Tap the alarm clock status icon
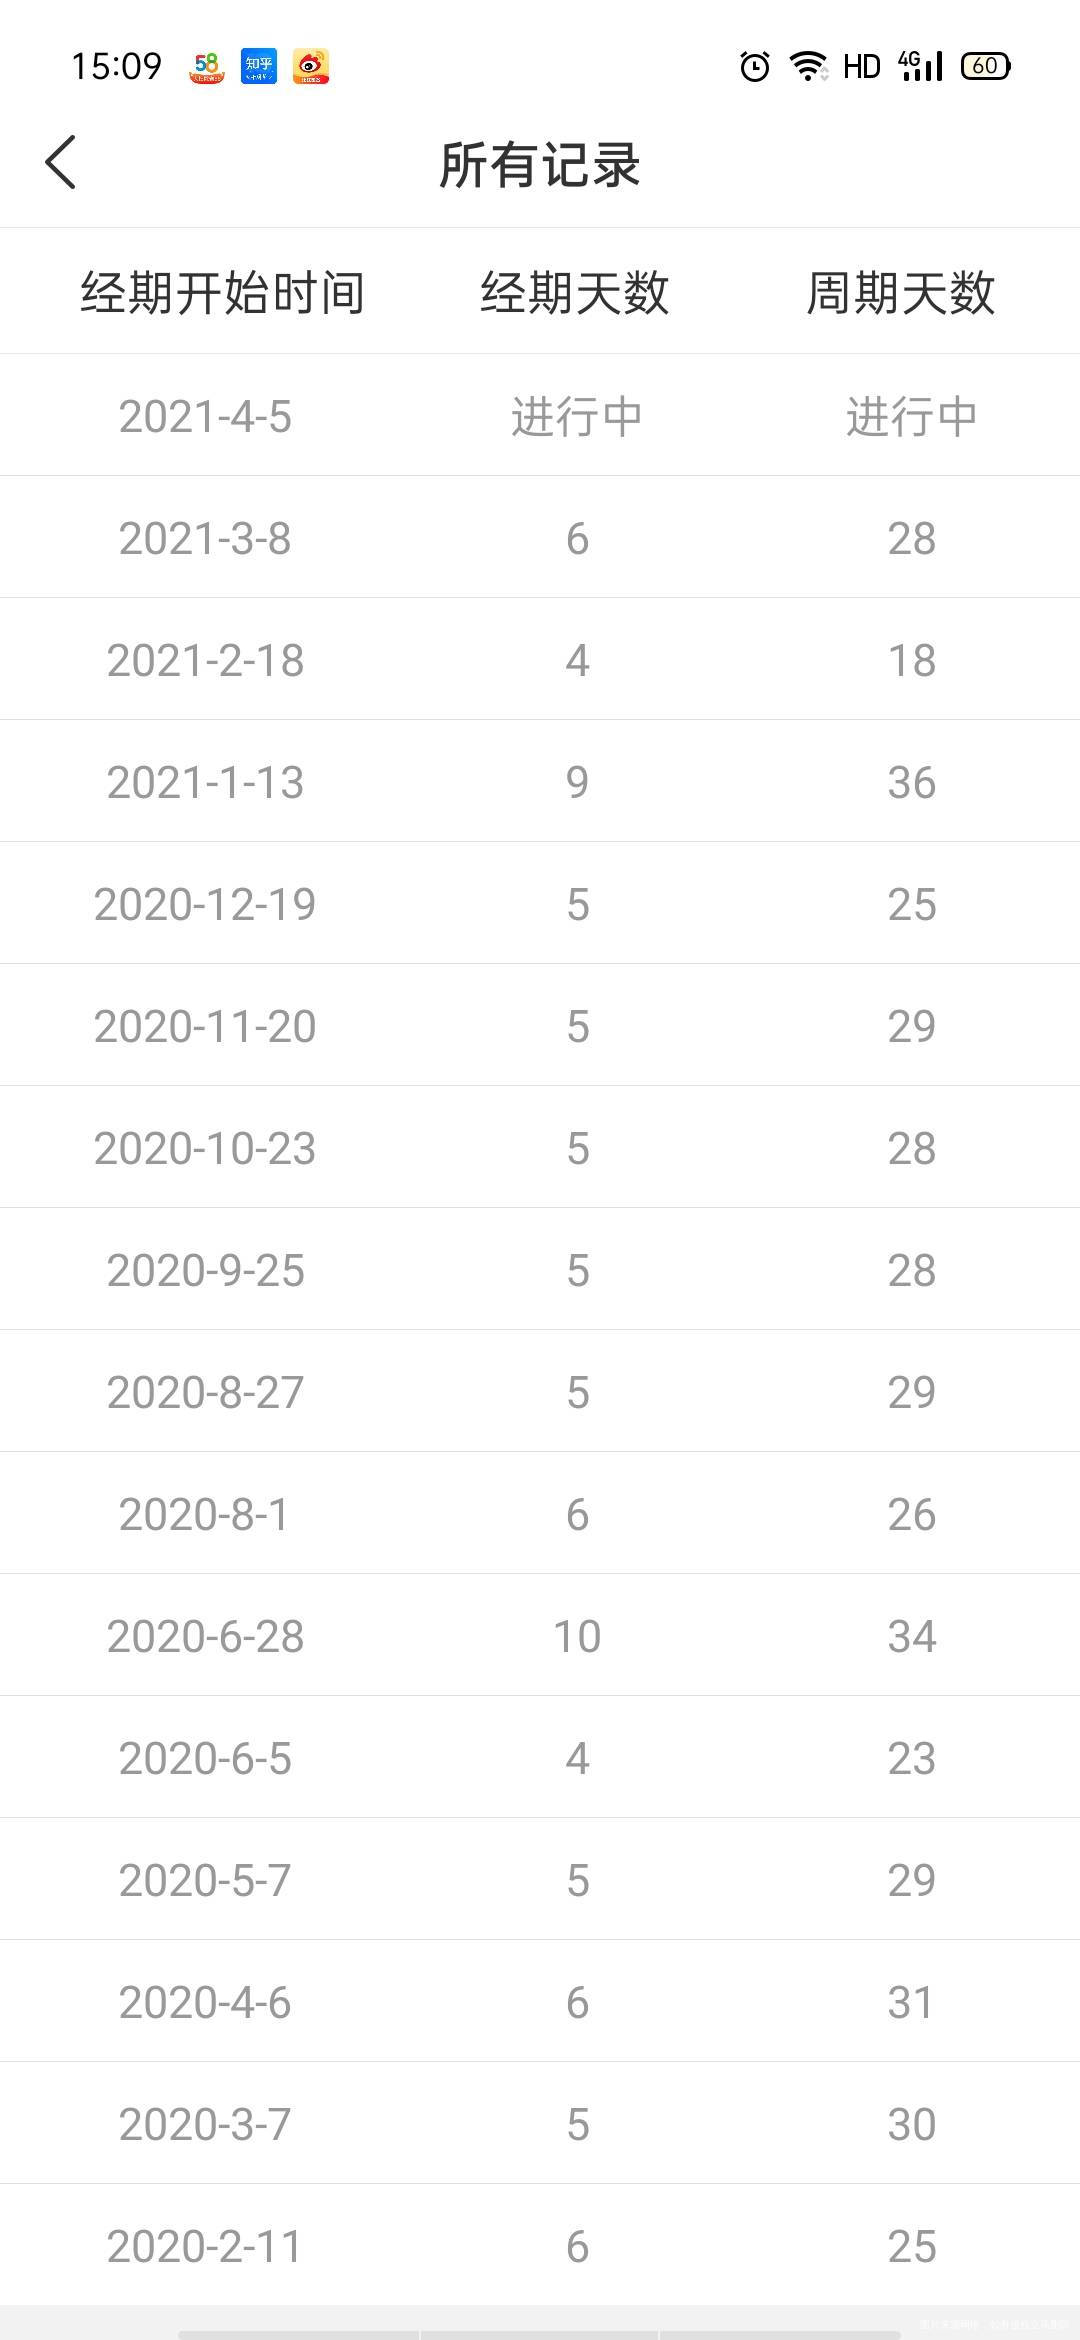The image size is (1080, 2340). tap(754, 67)
